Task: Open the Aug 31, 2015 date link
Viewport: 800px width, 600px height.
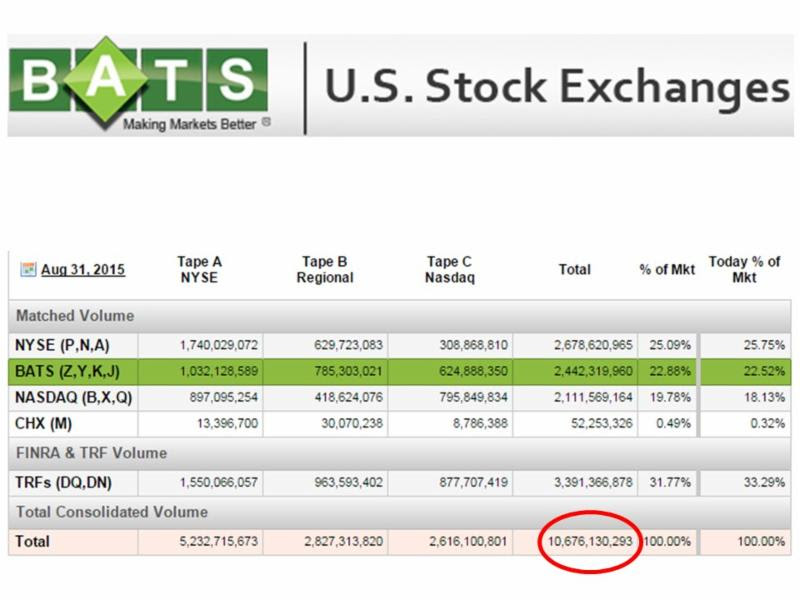Action: 83,269
